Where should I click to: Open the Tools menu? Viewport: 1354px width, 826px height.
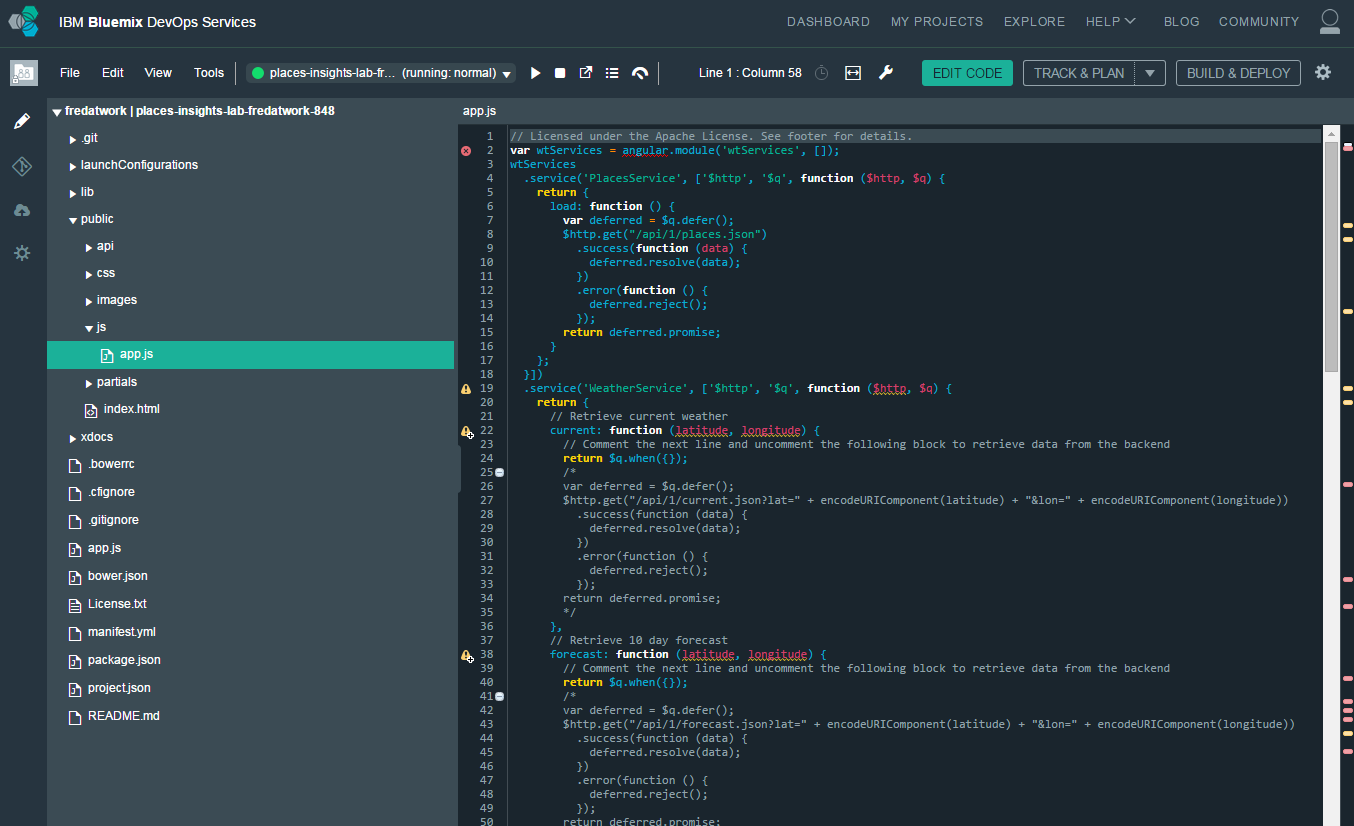[209, 73]
